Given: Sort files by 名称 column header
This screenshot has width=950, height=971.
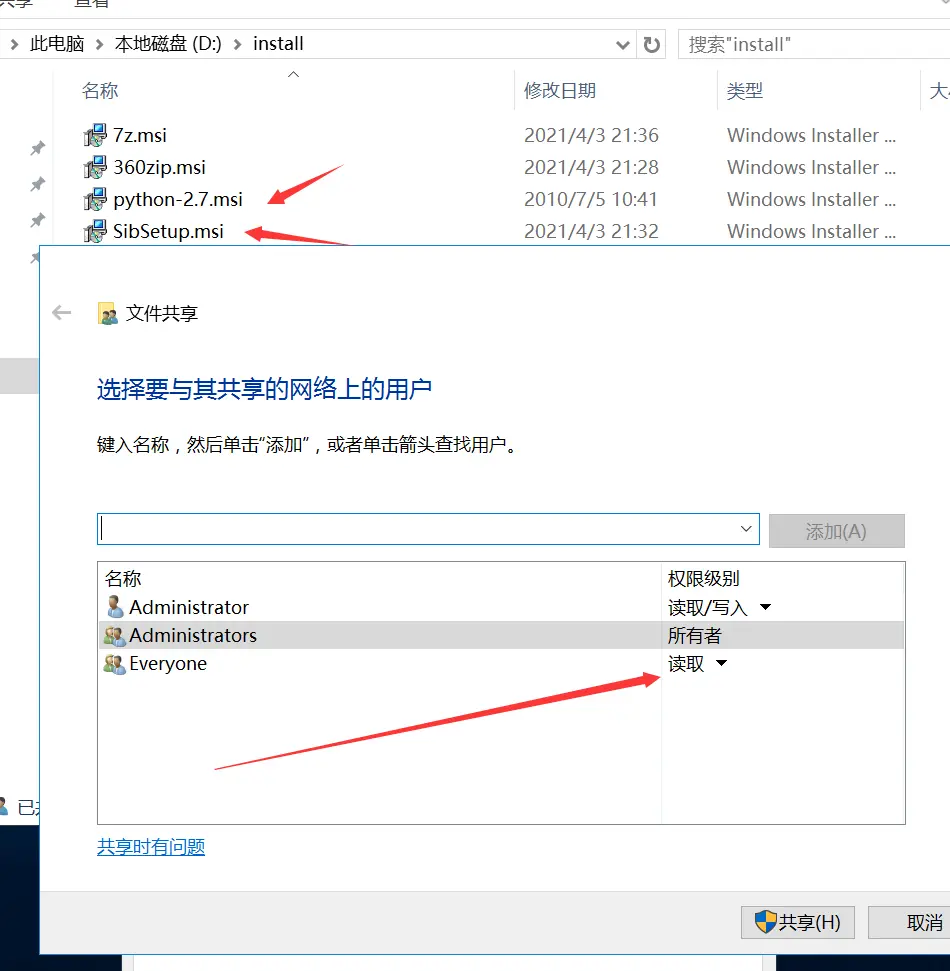Looking at the screenshot, I should coord(100,91).
